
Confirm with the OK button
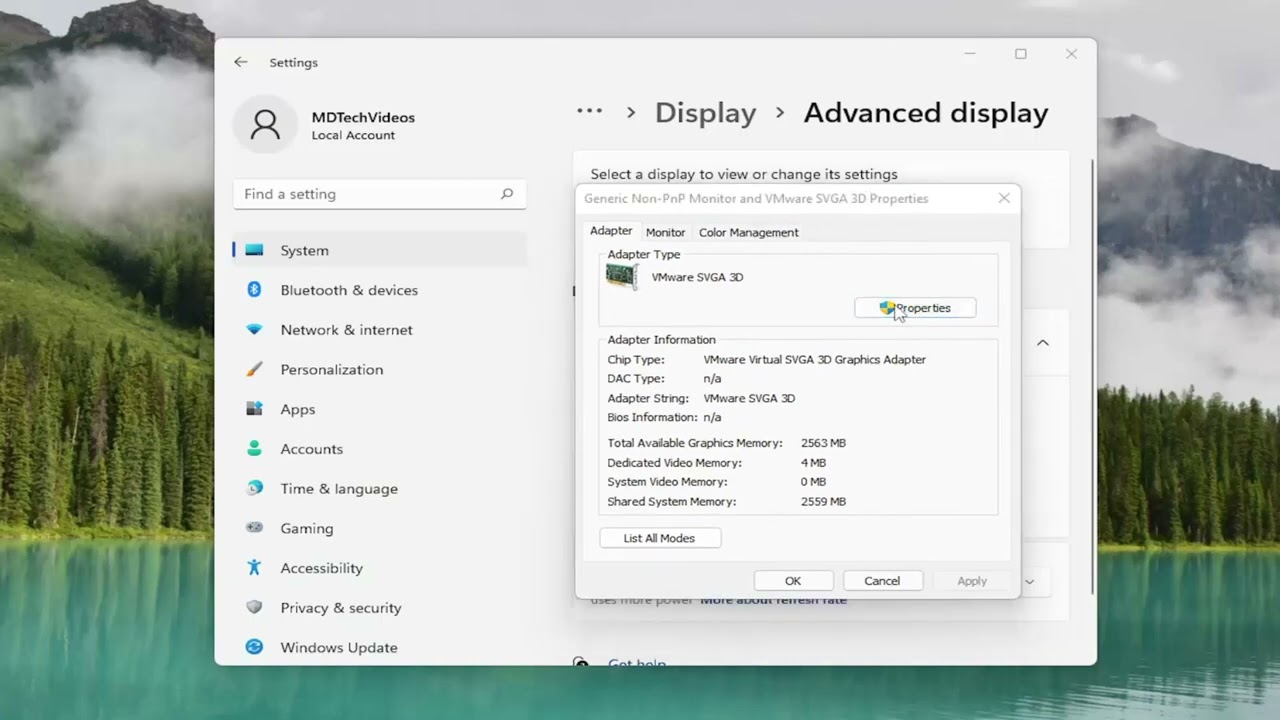793,581
